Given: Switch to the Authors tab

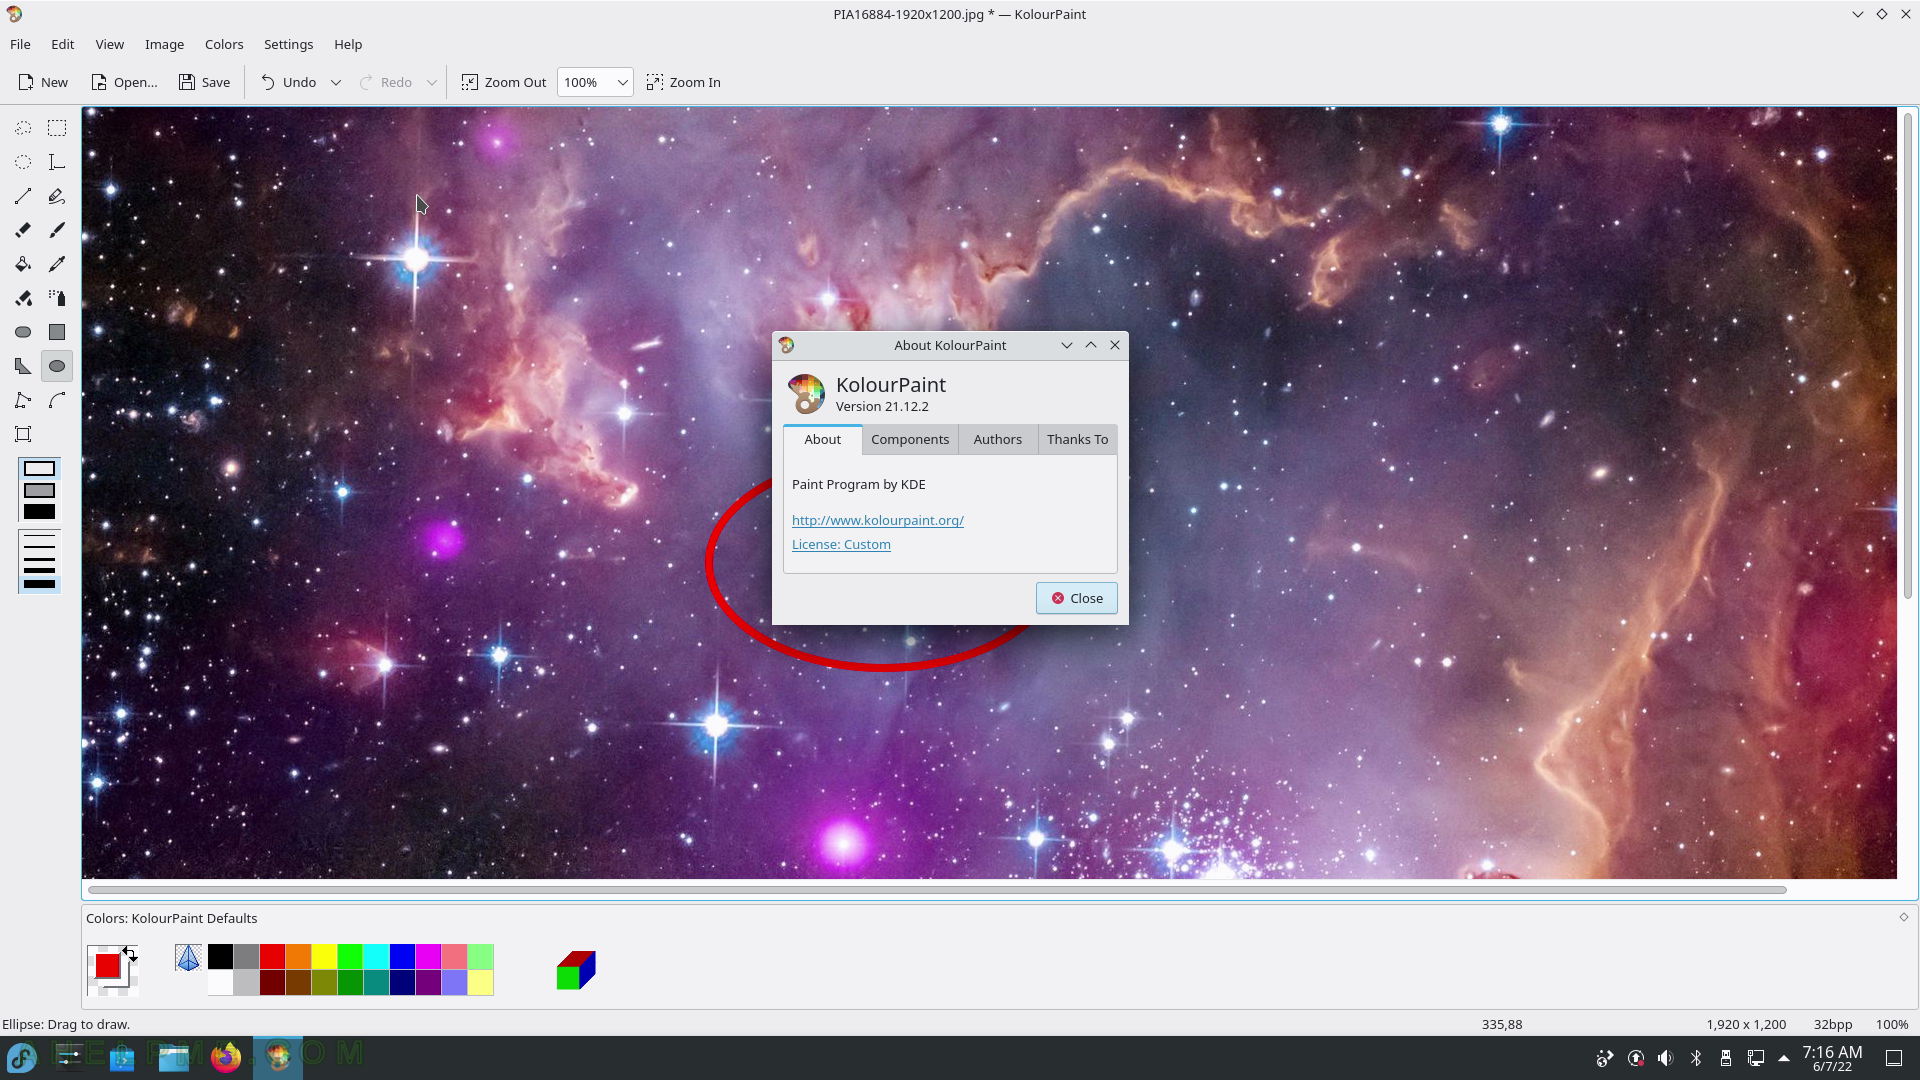Looking at the screenshot, I should coord(998,439).
